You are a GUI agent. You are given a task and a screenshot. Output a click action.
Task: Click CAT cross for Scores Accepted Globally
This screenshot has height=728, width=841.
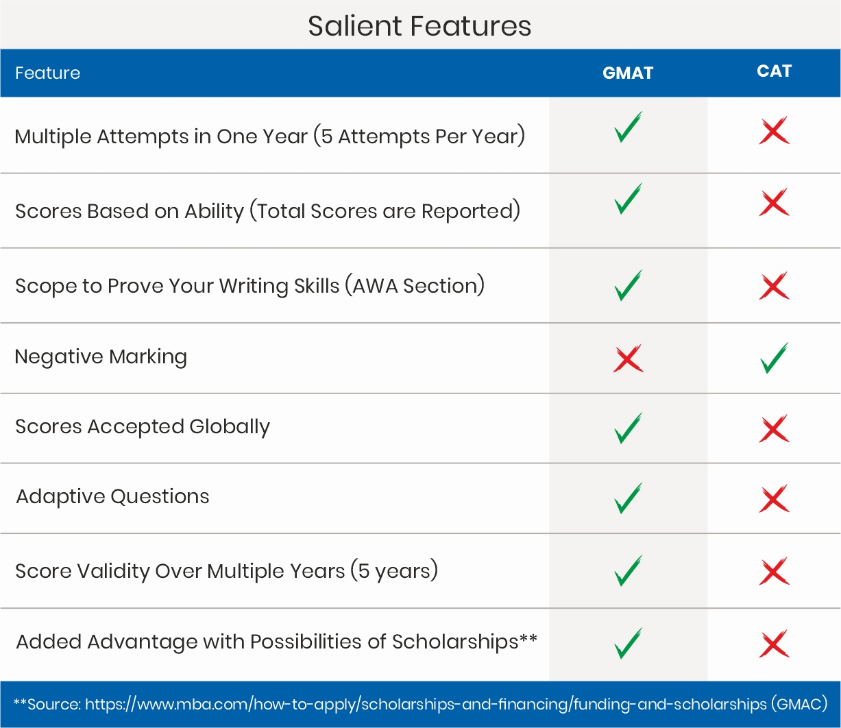tap(774, 429)
